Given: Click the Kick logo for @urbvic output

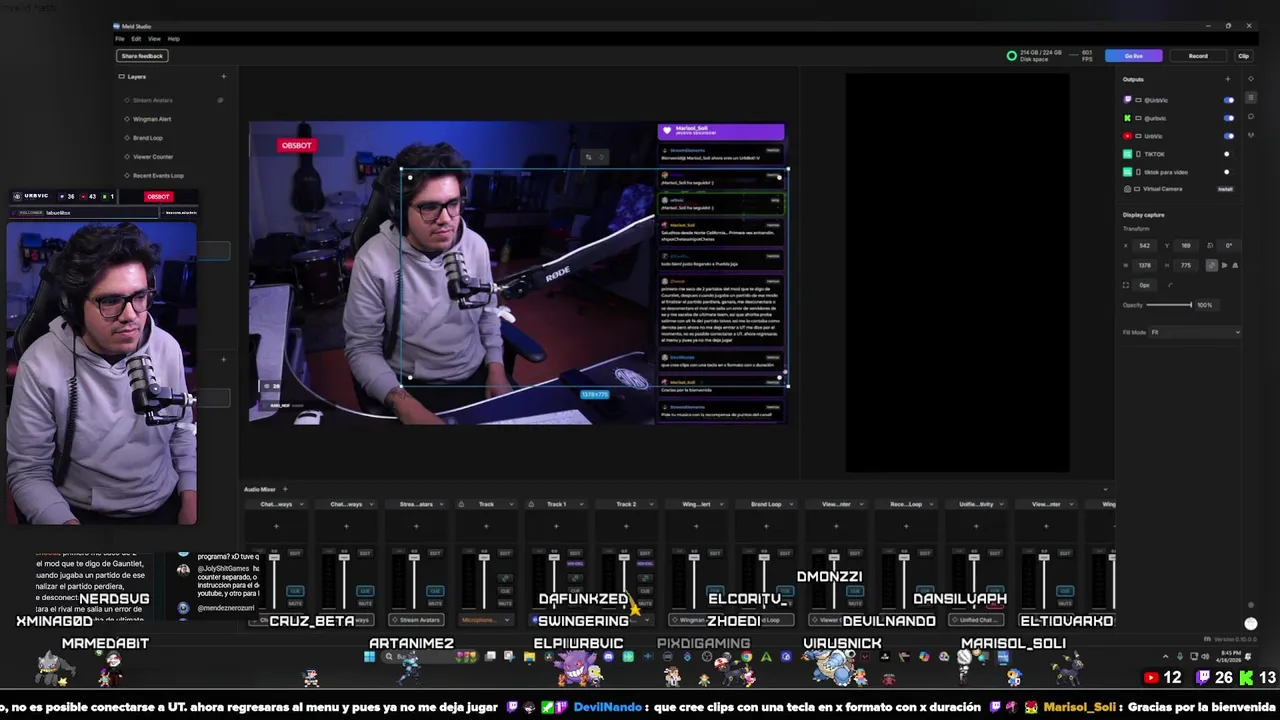Looking at the screenshot, I should tap(1128, 118).
